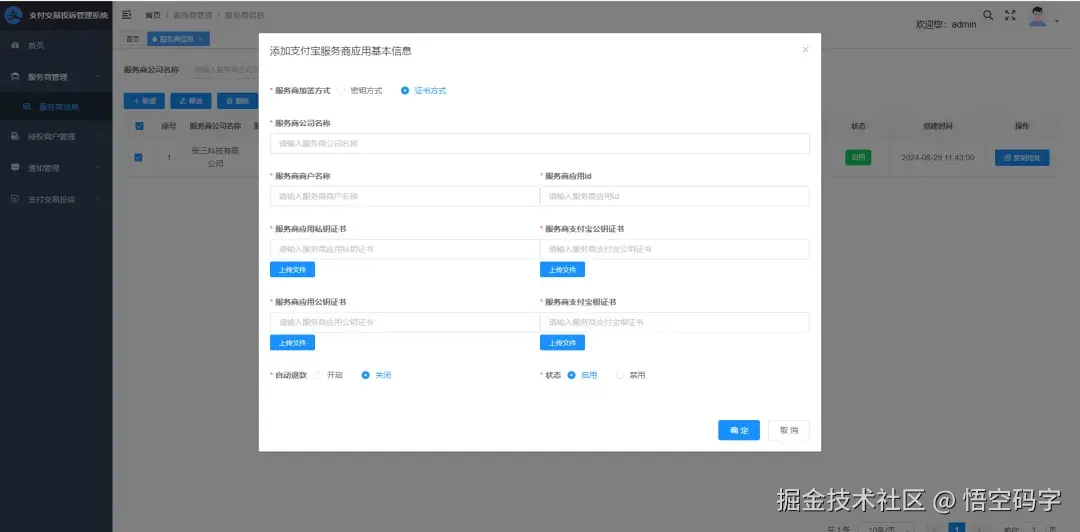The width and height of the screenshot is (1080, 532).
Task: Upload file for 服务商支付宝根证书
Action: (x=562, y=342)
